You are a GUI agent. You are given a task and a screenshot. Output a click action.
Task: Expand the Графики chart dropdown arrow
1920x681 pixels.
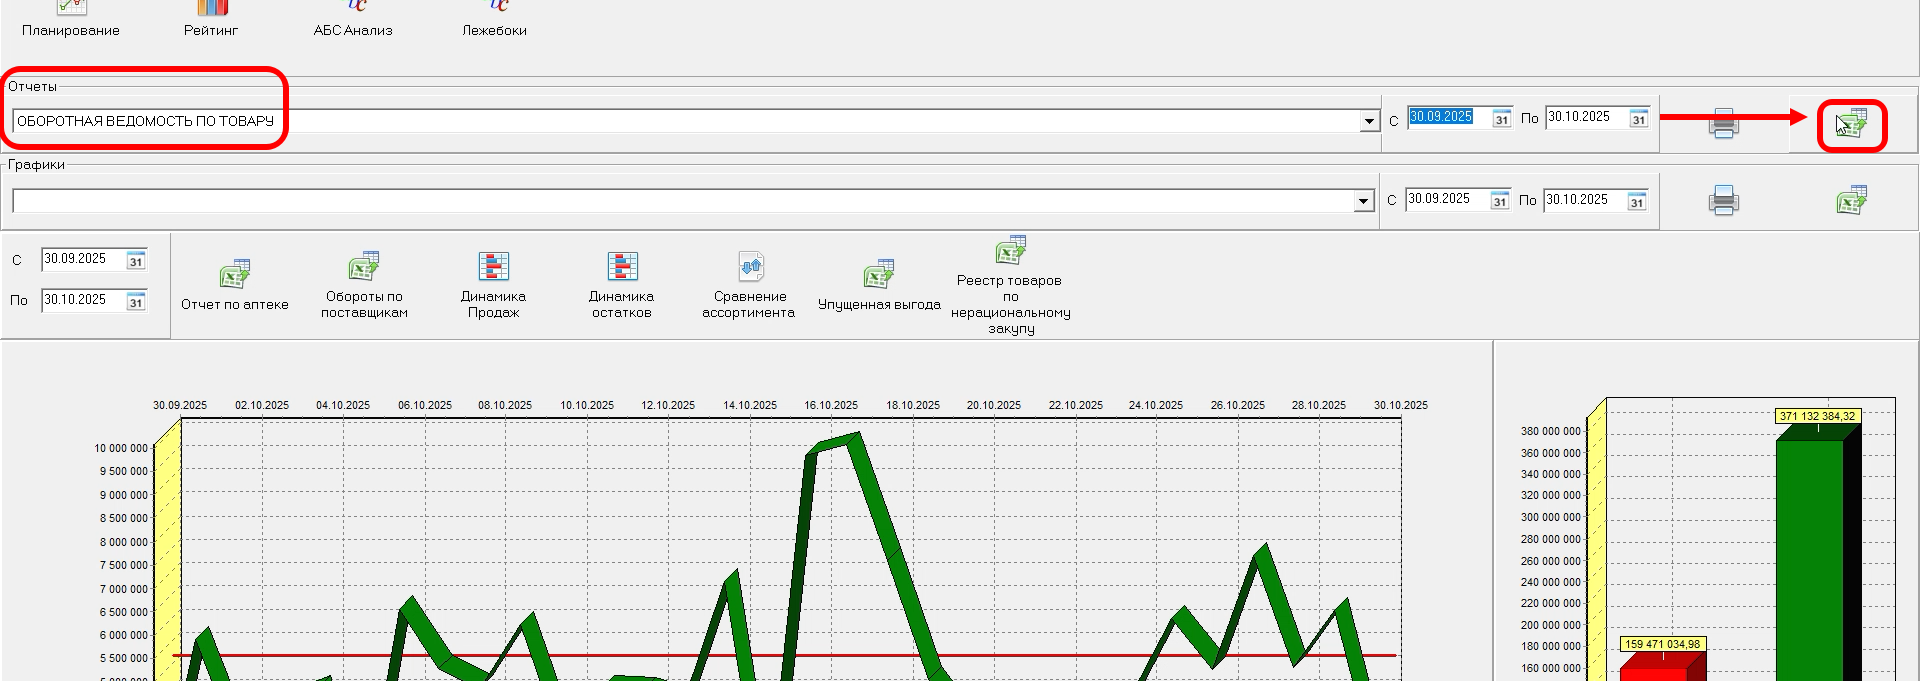point(1363,201)
